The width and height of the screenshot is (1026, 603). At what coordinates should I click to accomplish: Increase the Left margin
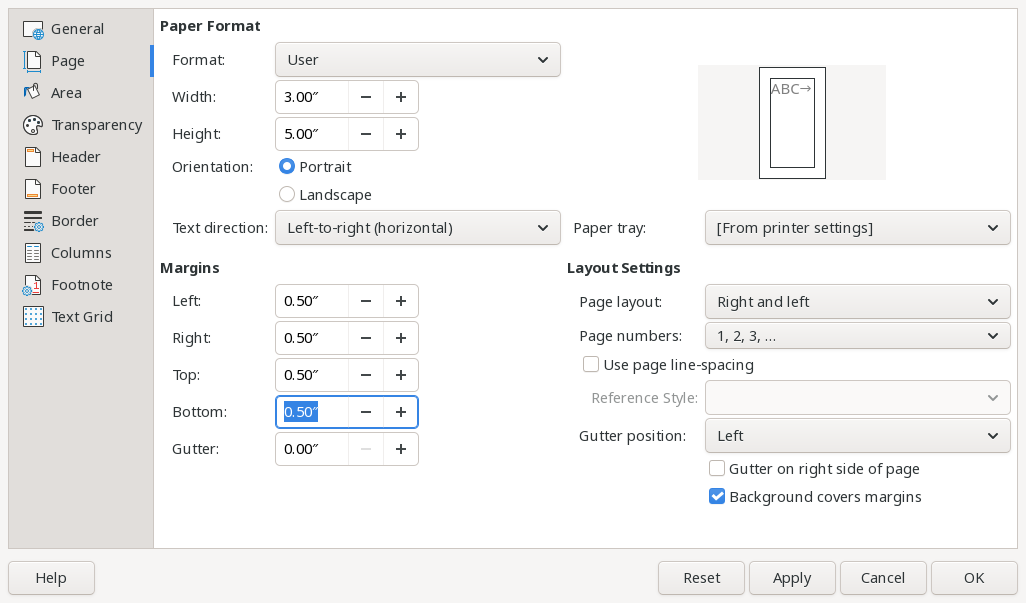[x=400, y=301]
